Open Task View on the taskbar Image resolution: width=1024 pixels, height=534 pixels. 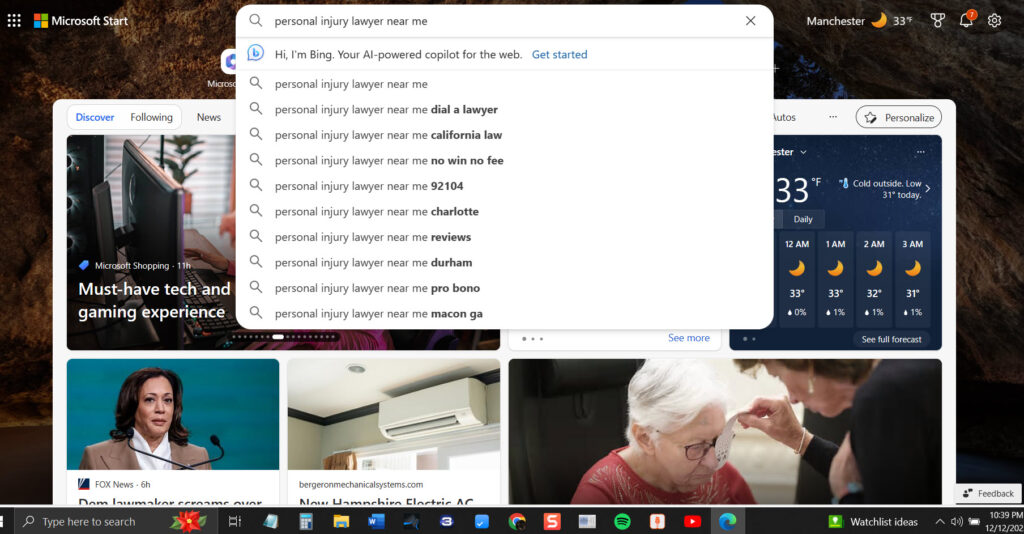(x=235, y=521)
